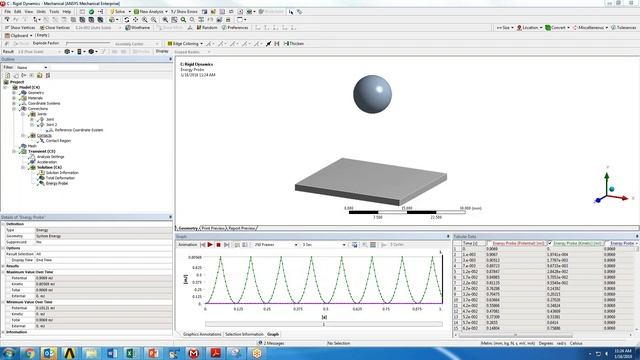This screenshot has height=360, width=640.
Task: Open Excel from the Windows taskbar
Action: (131, 353)
